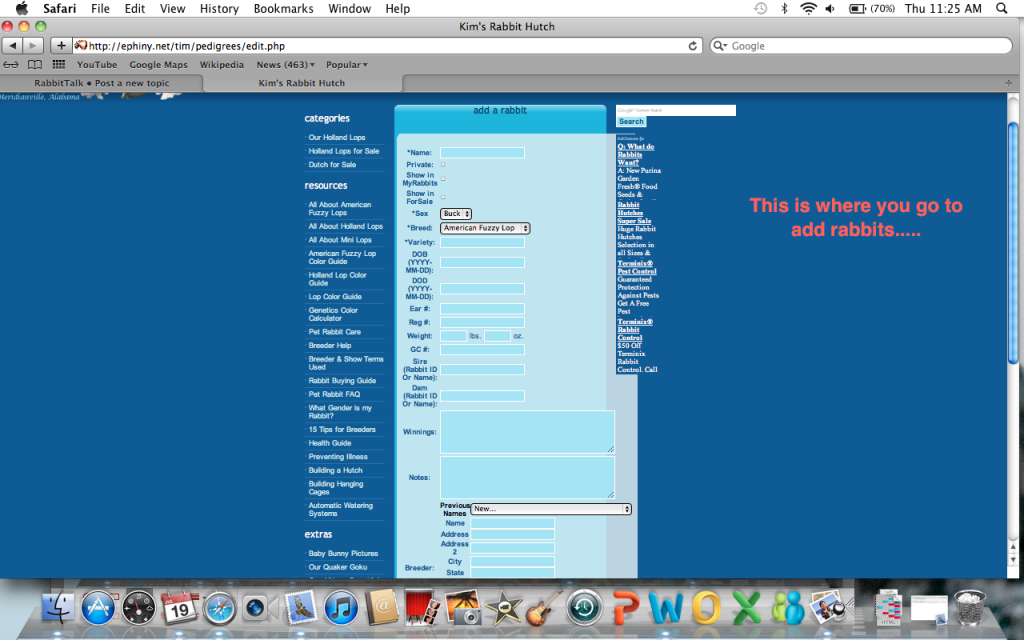Open the Top Sites grid icon
The image size is (1024, 640).
[x=59, y=65]
